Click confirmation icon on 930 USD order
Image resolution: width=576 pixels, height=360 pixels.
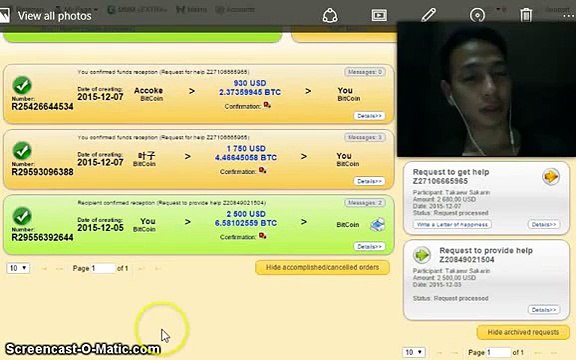pyautogui.click(x=267, y=105)
